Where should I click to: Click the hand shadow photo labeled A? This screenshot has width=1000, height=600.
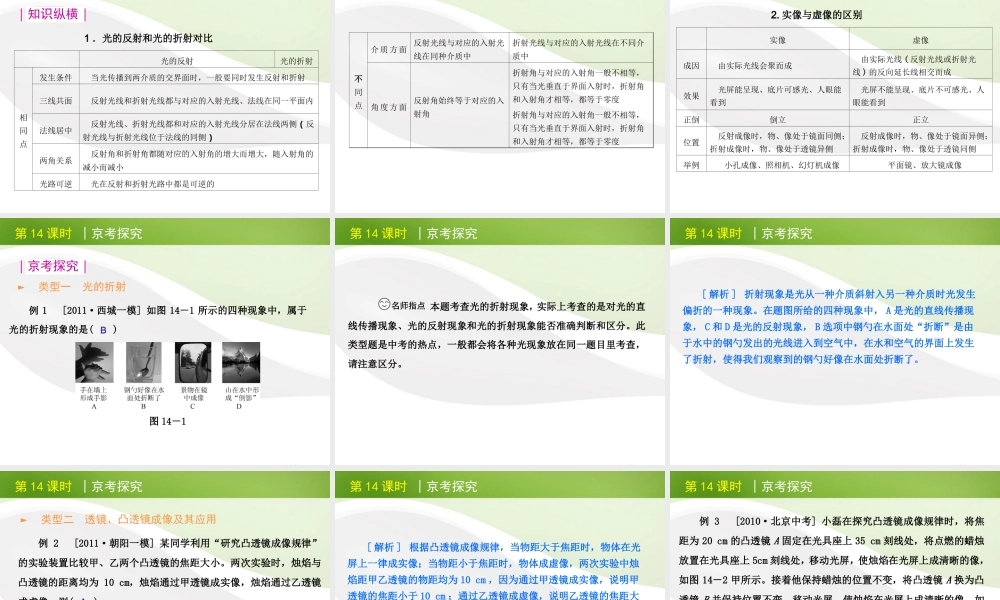[94, 362]
